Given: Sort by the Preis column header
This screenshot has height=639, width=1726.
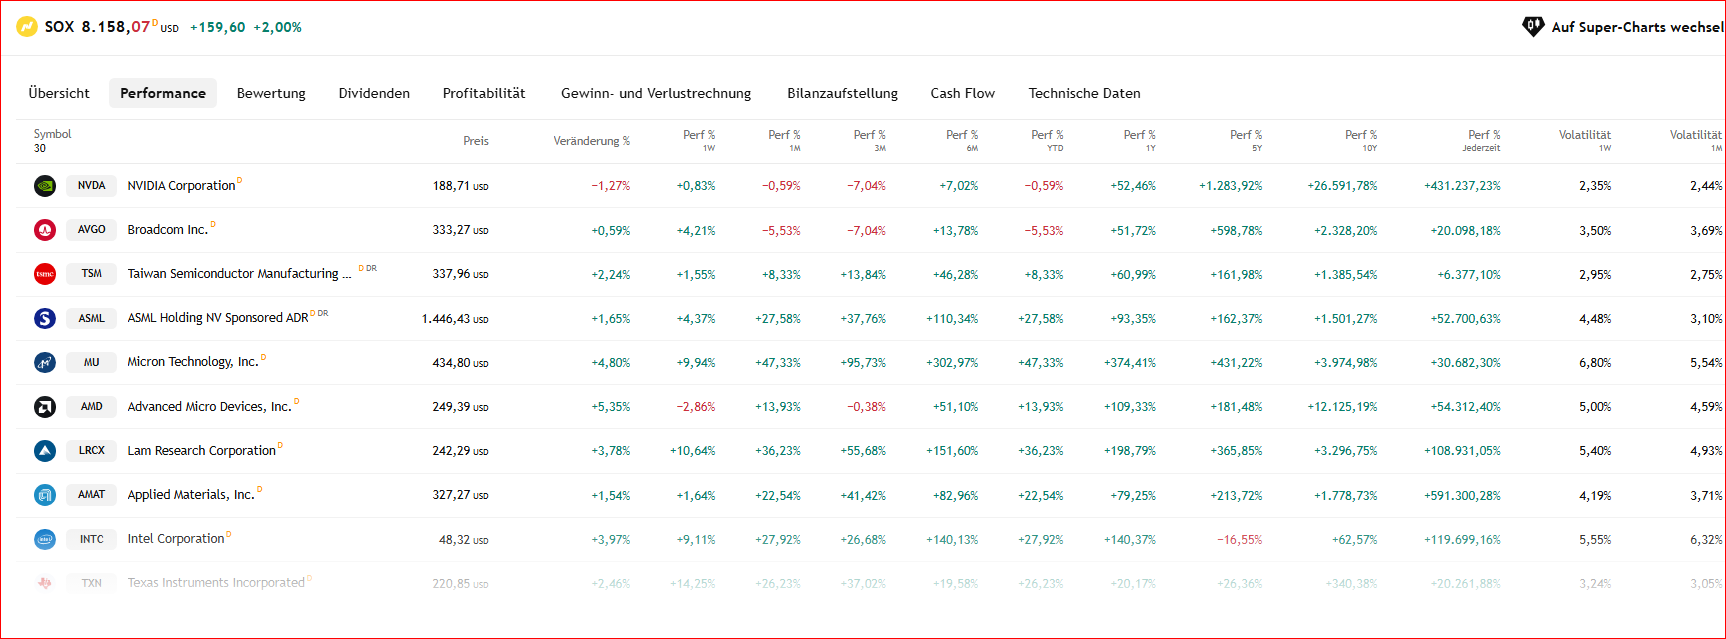Looking at the screenshot, I should click(x=476, y=141).
